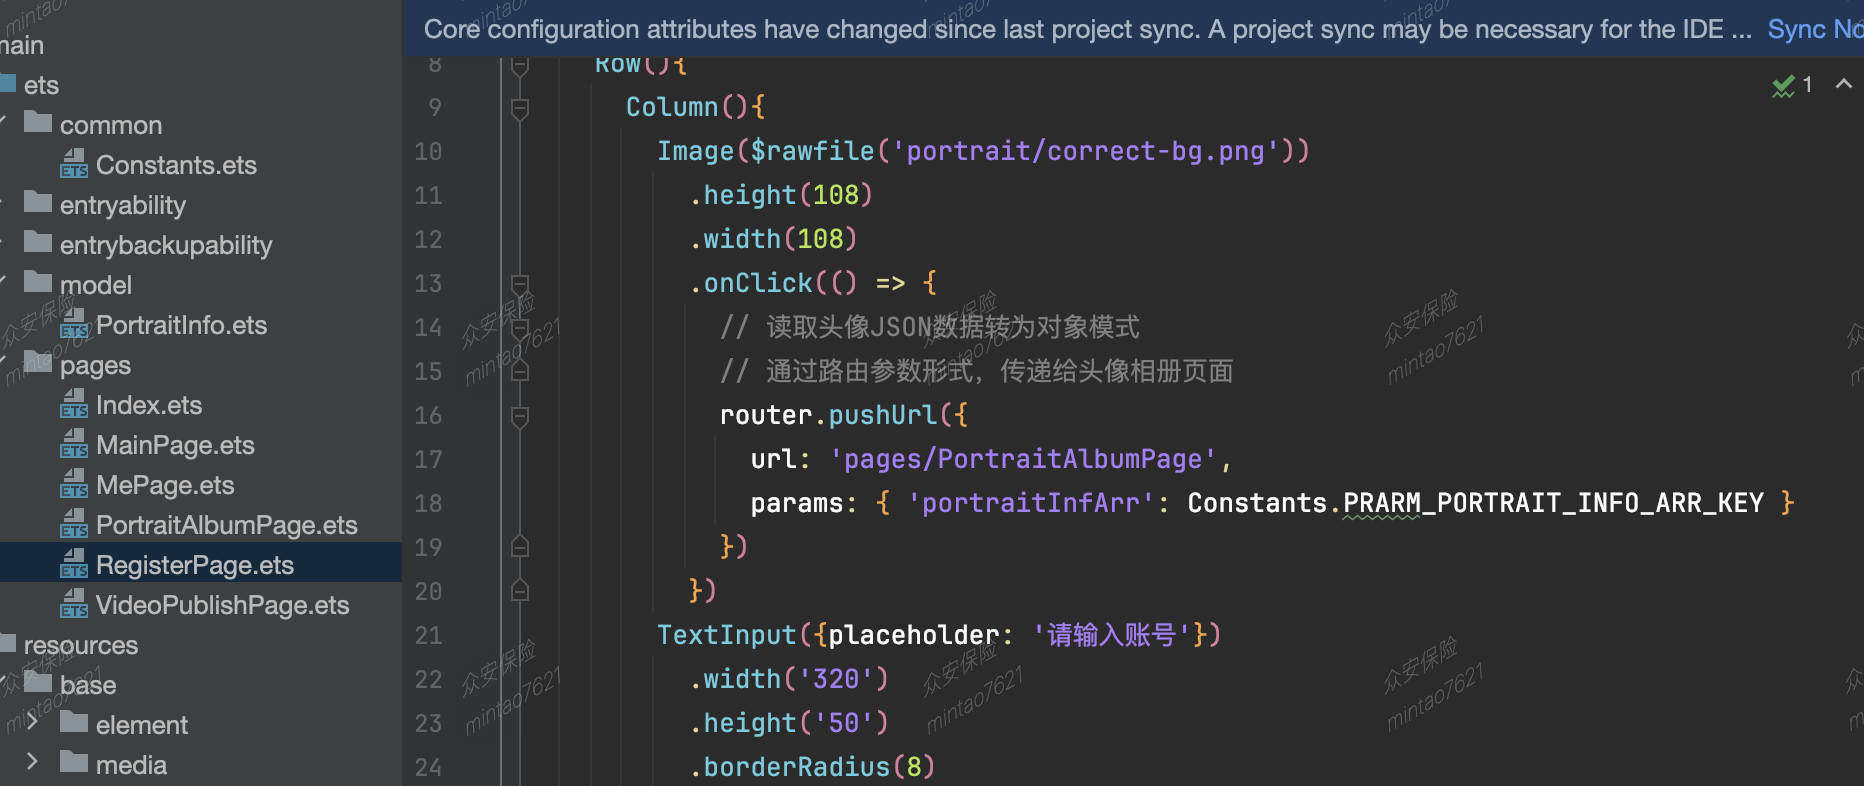The height and width of the screenshot is (786, 1864).
Task: Click the folder icon of entryability
Action: pos(38,202)
